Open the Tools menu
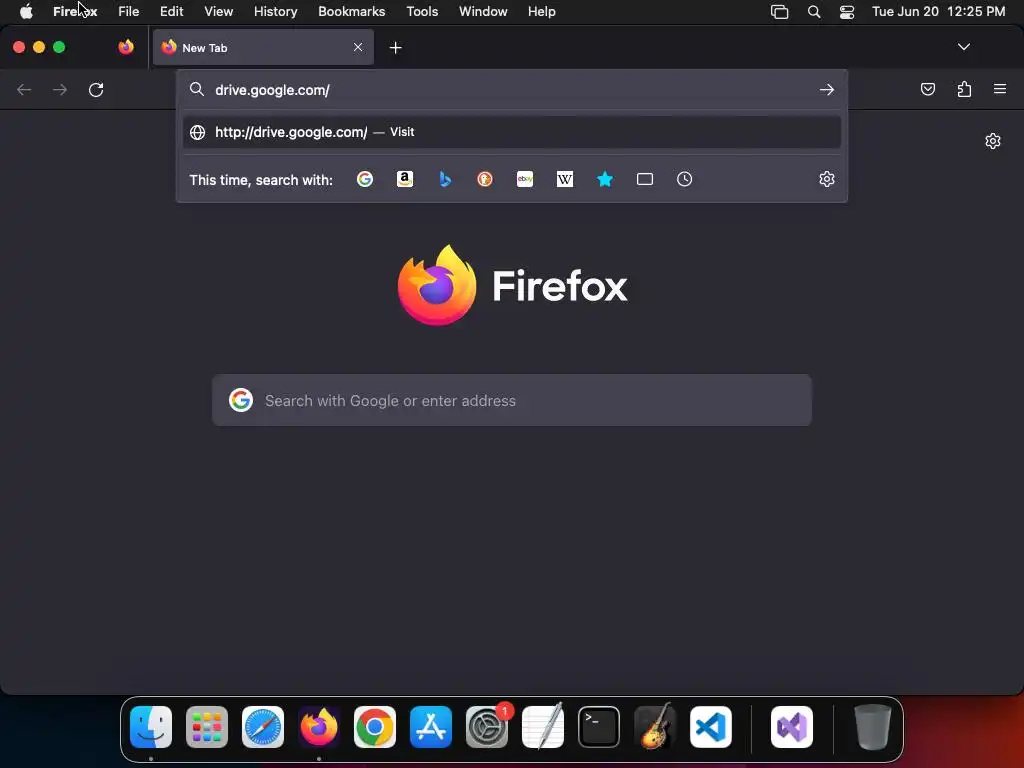 422,11
